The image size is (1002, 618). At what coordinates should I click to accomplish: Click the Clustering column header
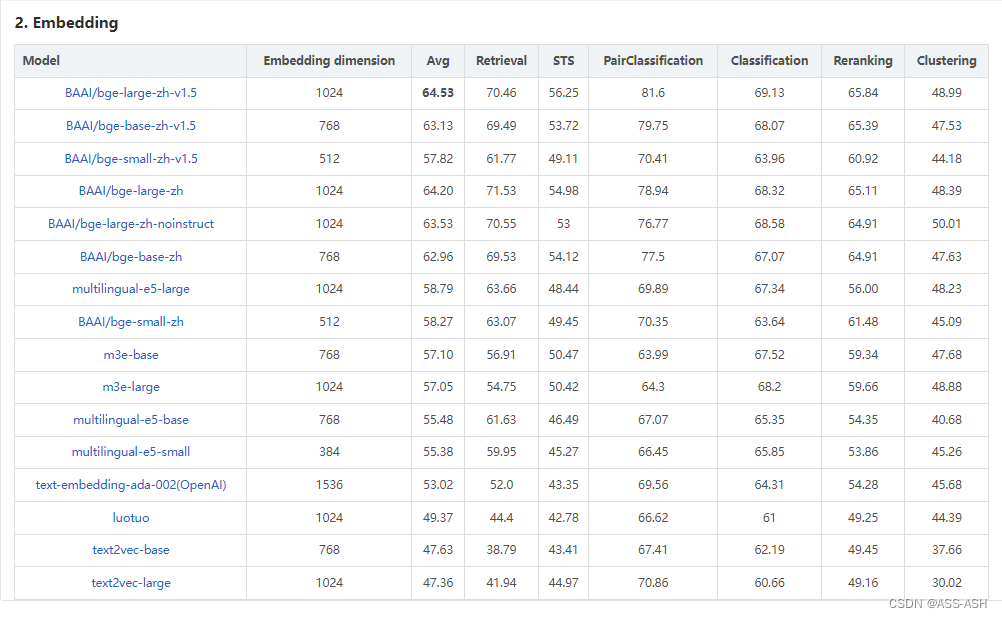pyautogui.click(x=946, y=61)
